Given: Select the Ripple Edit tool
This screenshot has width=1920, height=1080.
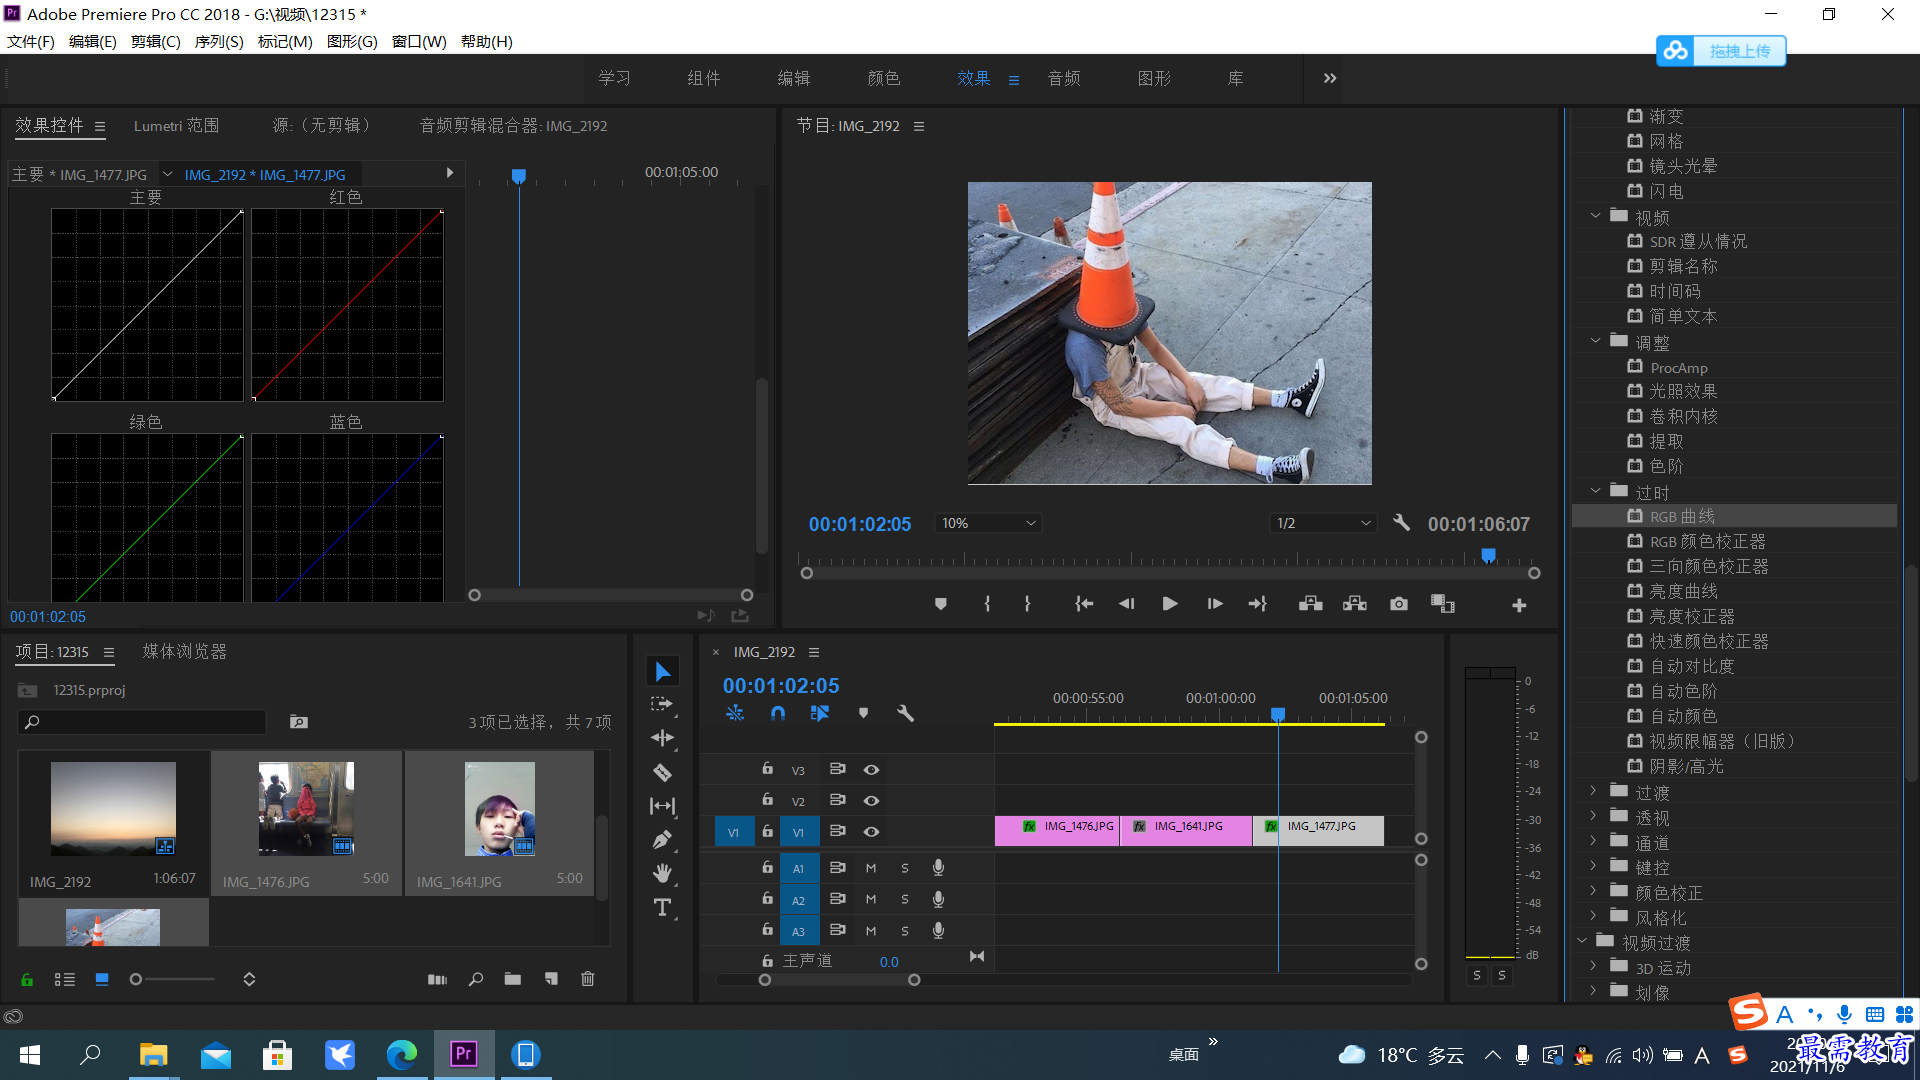Looking at the screenshot, I should [662, 738].
